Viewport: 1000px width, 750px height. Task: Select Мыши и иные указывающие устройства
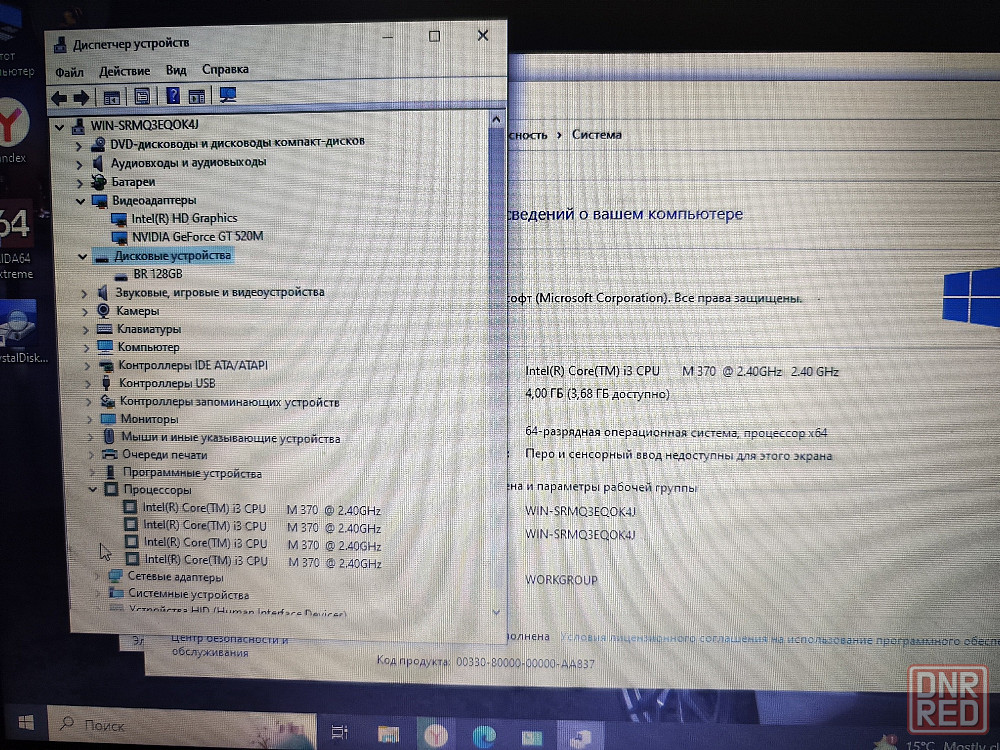230,438
